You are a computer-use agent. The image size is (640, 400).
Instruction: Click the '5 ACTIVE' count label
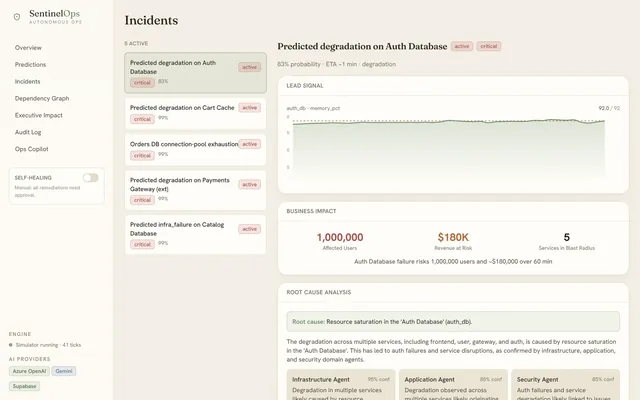(136, 43)
